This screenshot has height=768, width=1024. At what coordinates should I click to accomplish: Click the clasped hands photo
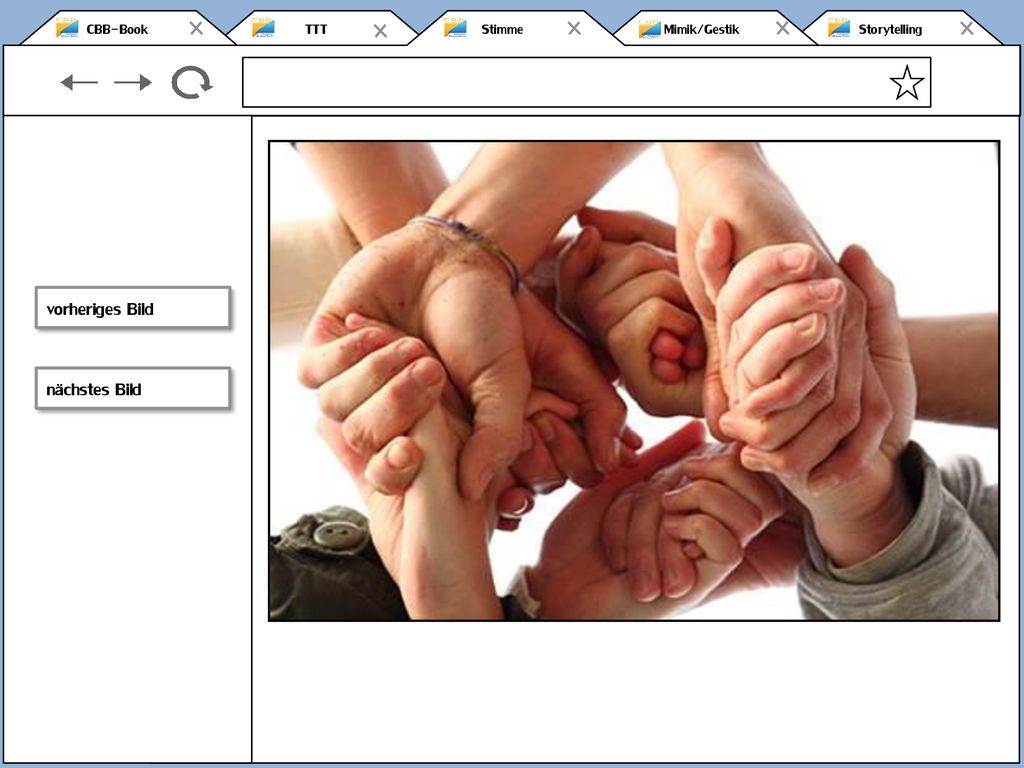click(x=634, y=381)
